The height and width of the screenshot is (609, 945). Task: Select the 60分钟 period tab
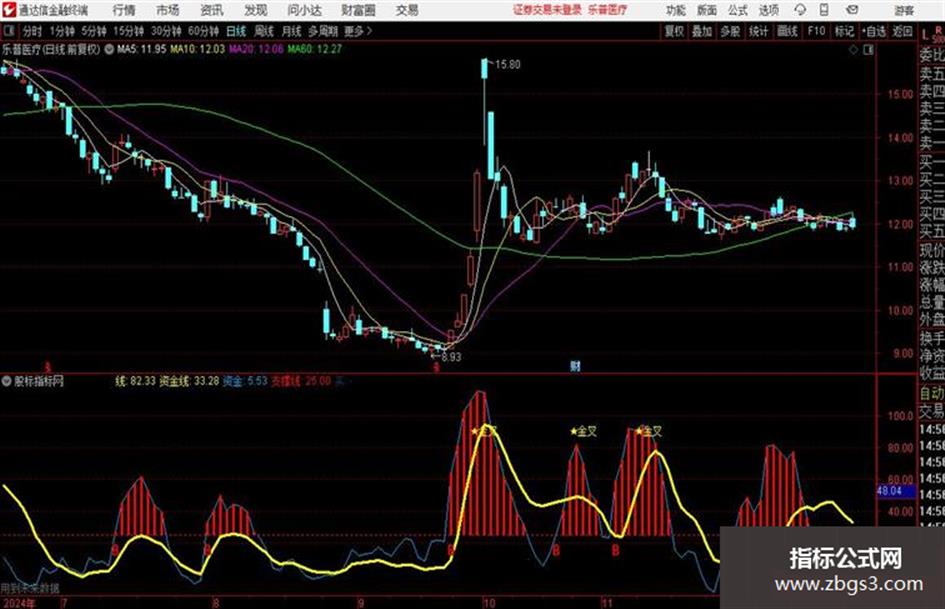pos(203,31)
